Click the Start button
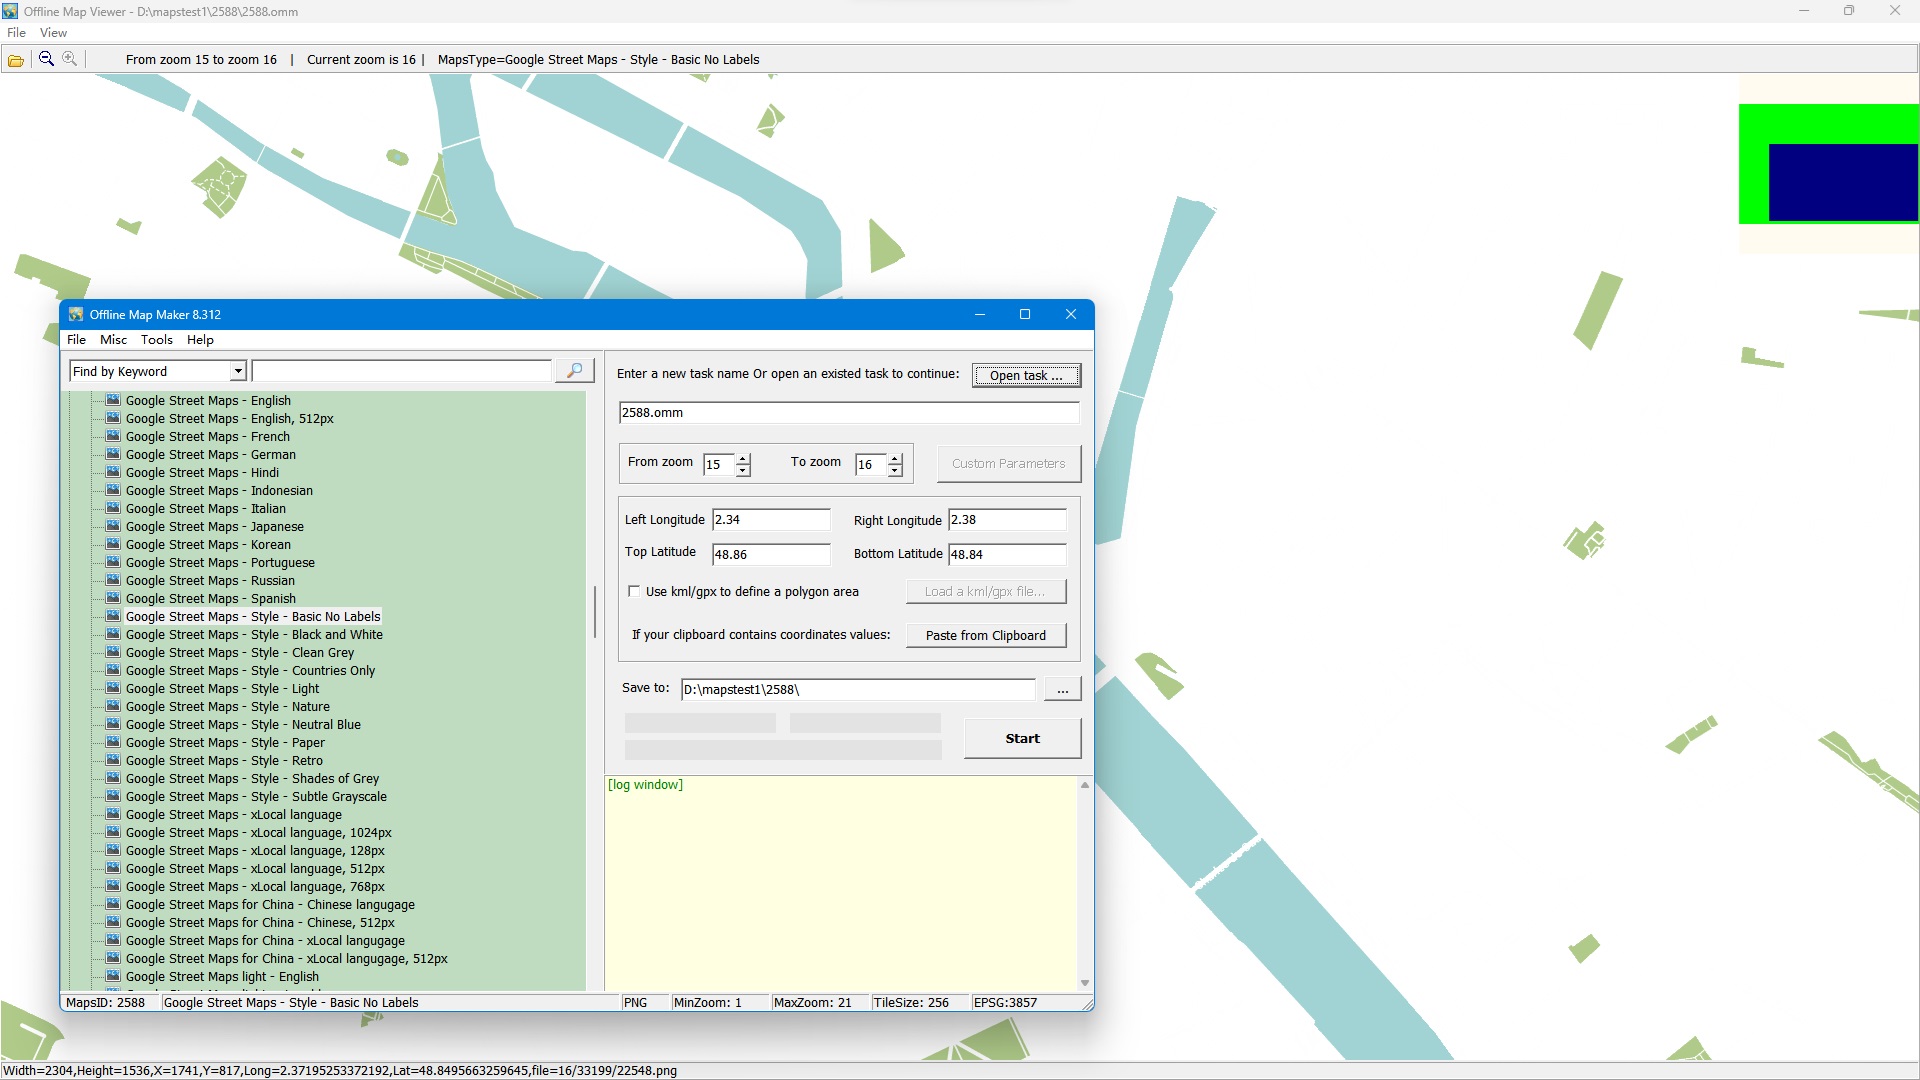Image resolution: width=1920 pixels, height=1080 pixels. click(1022, 738)
